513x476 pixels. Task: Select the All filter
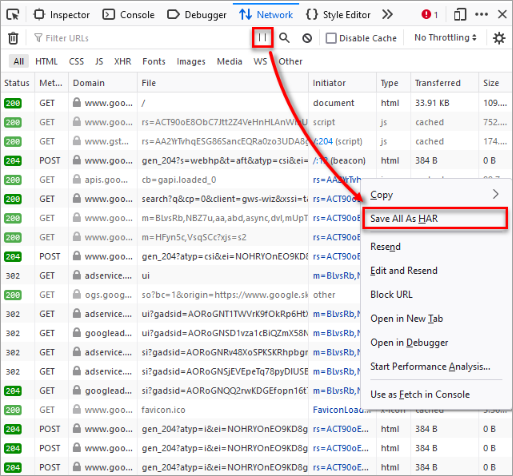[x=19, y=61]
